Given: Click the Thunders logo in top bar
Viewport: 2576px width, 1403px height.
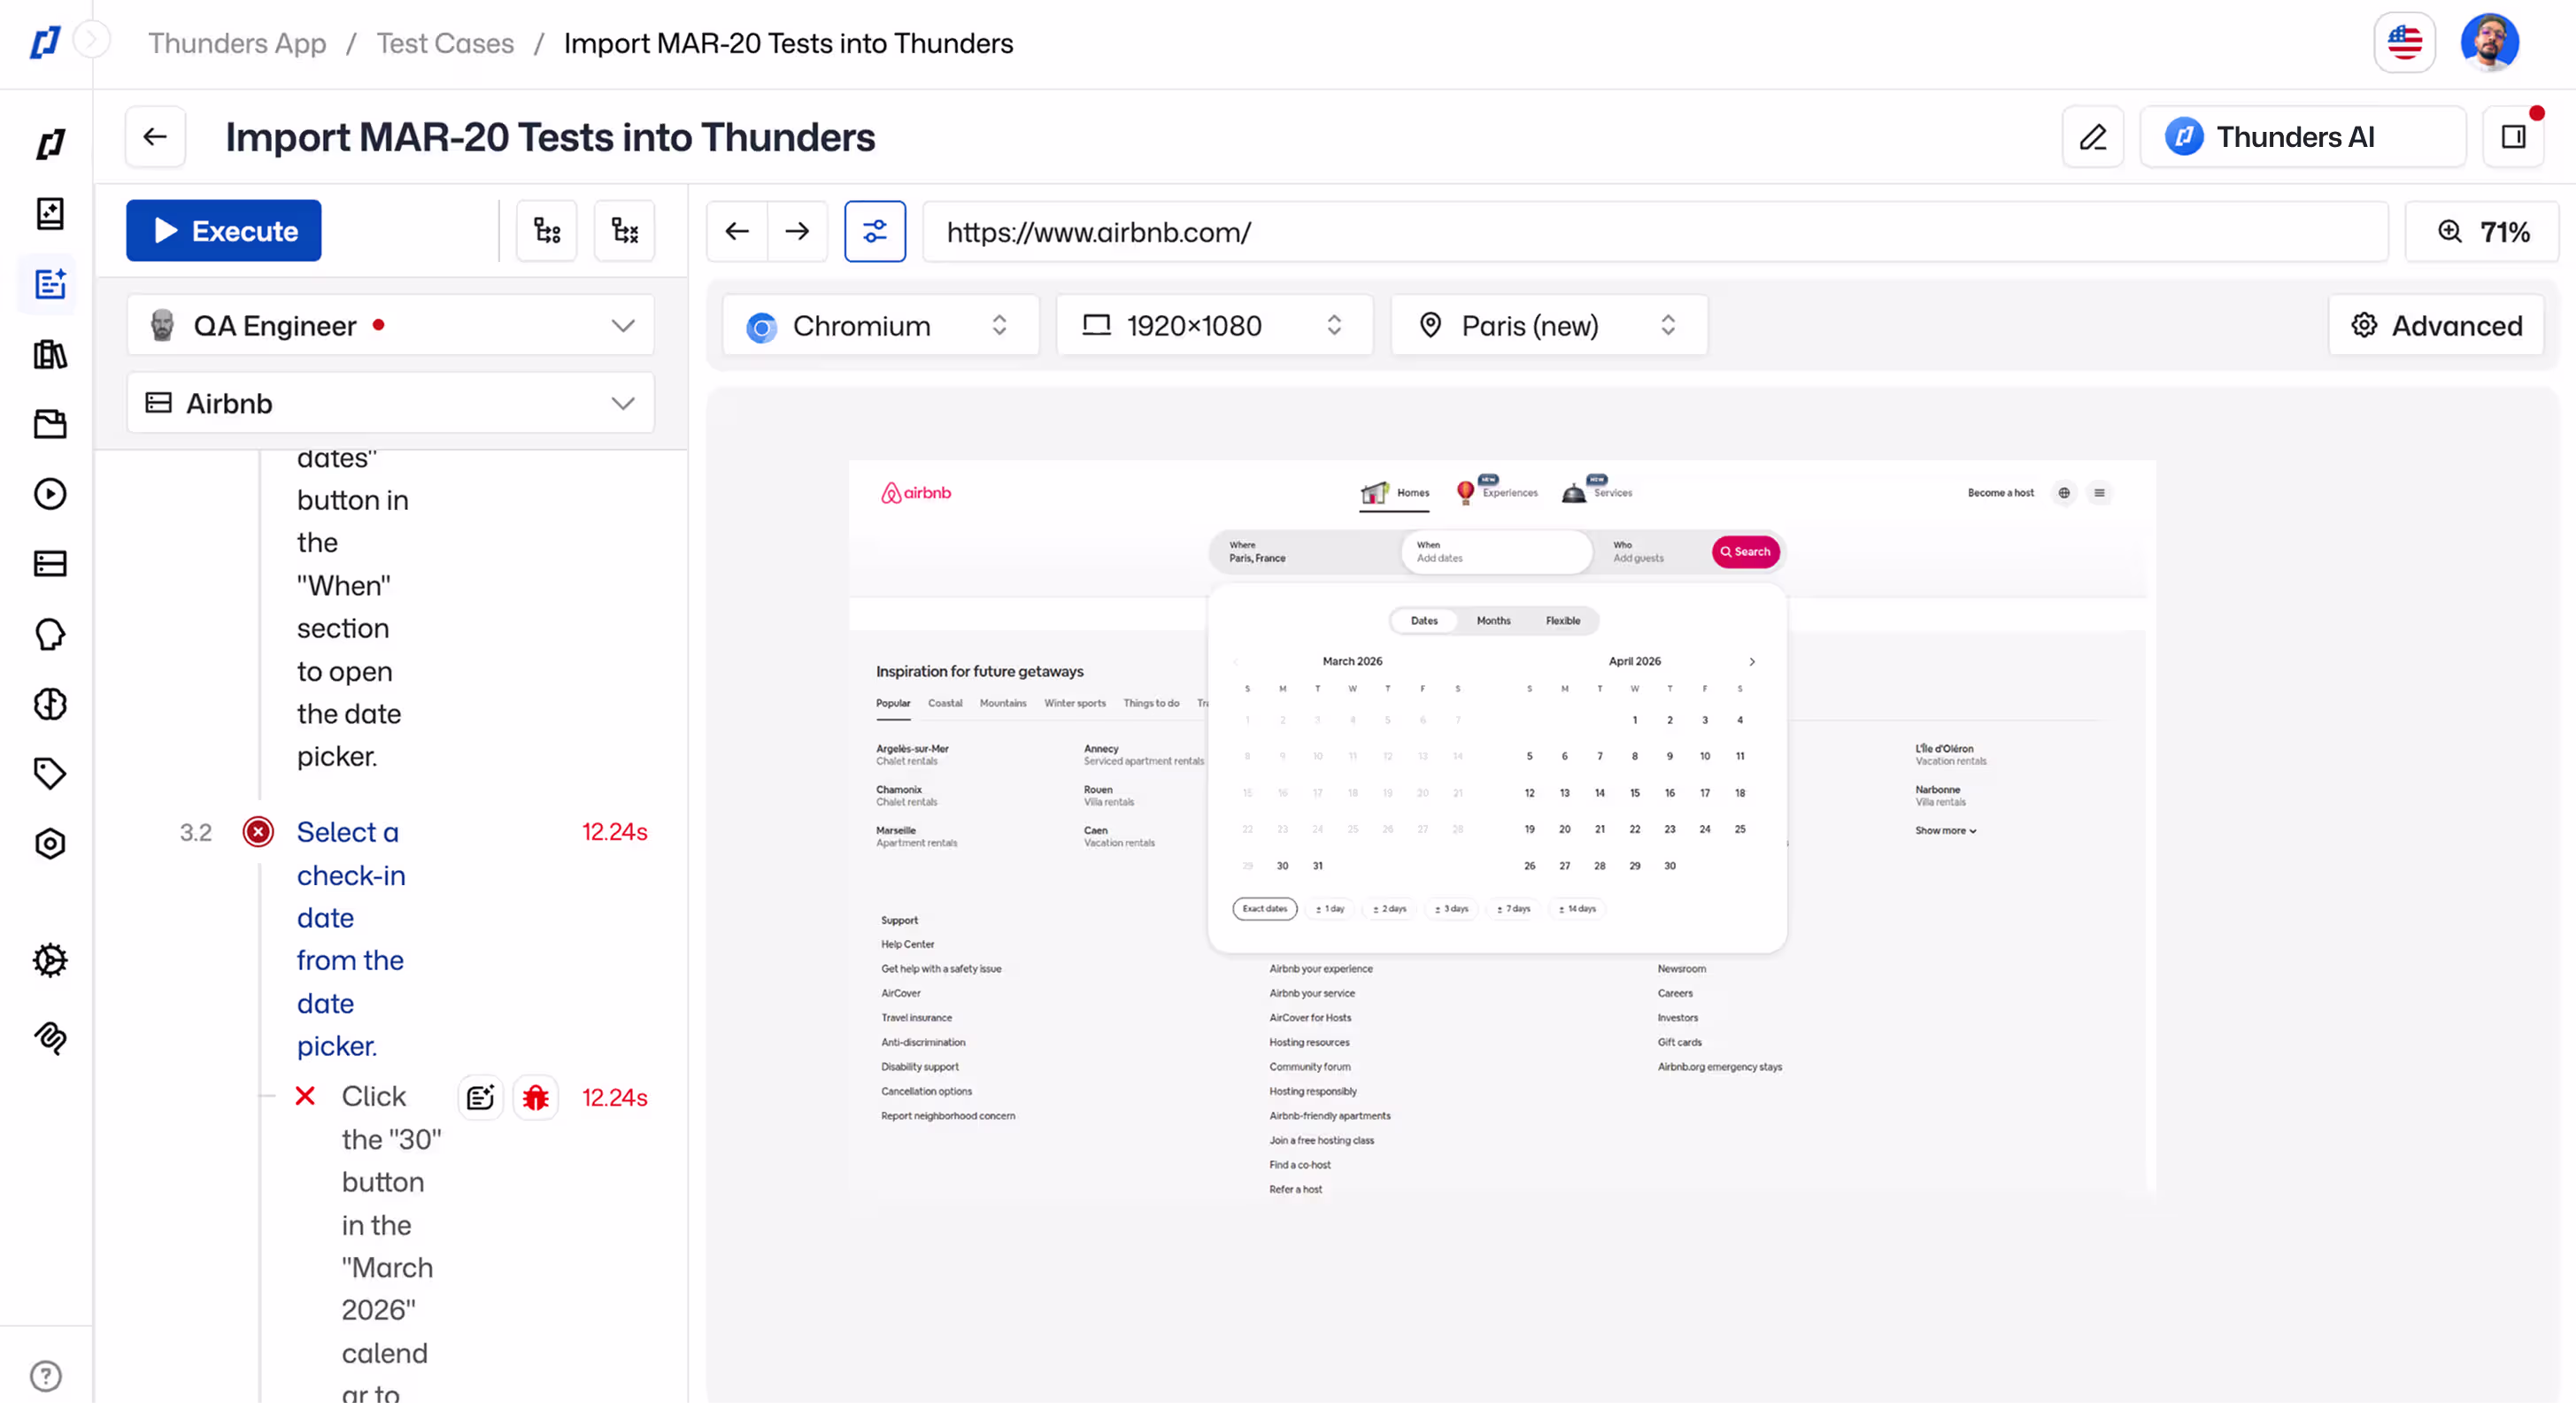Looking at the screenshot, I should (x=45, y=42).
